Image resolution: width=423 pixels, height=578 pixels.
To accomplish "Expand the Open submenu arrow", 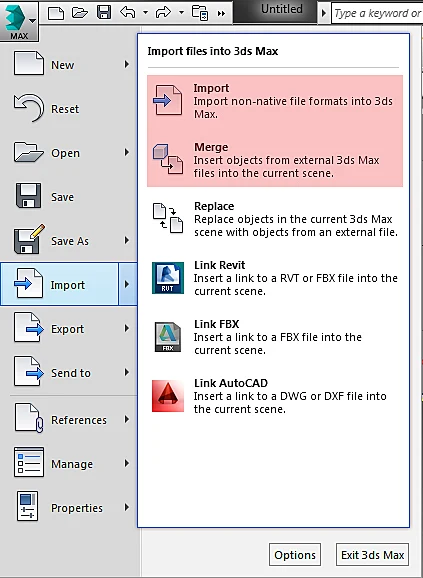I will tap(127, 152).
